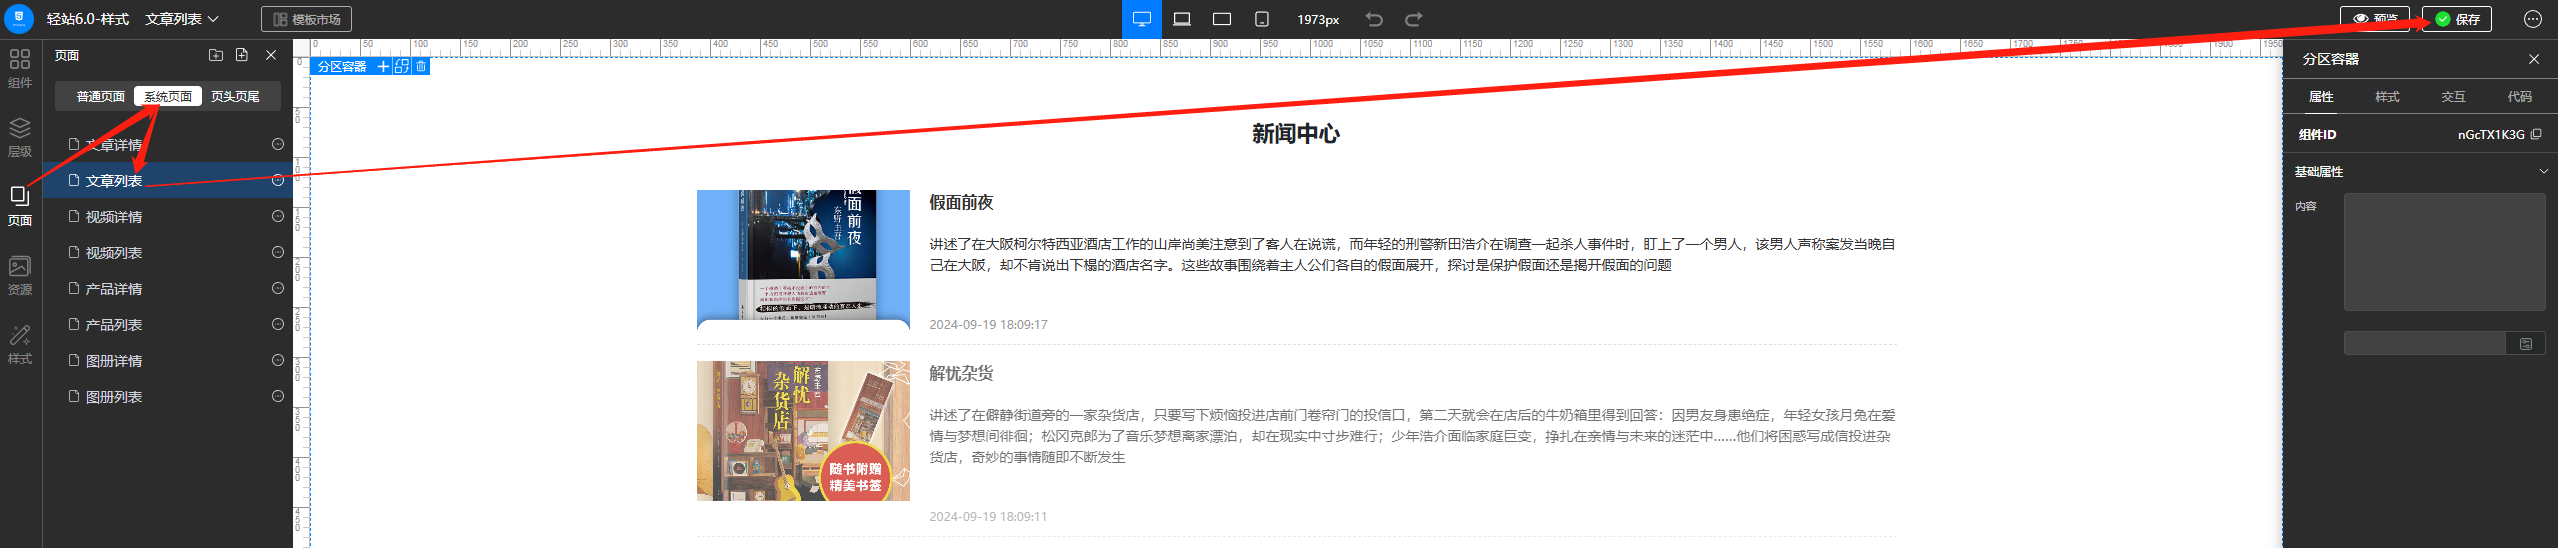The height and width of the screenshot is (548, 2558).
Task: Select the 分区容器 label tag on canvas
Action: click(342, 66)
